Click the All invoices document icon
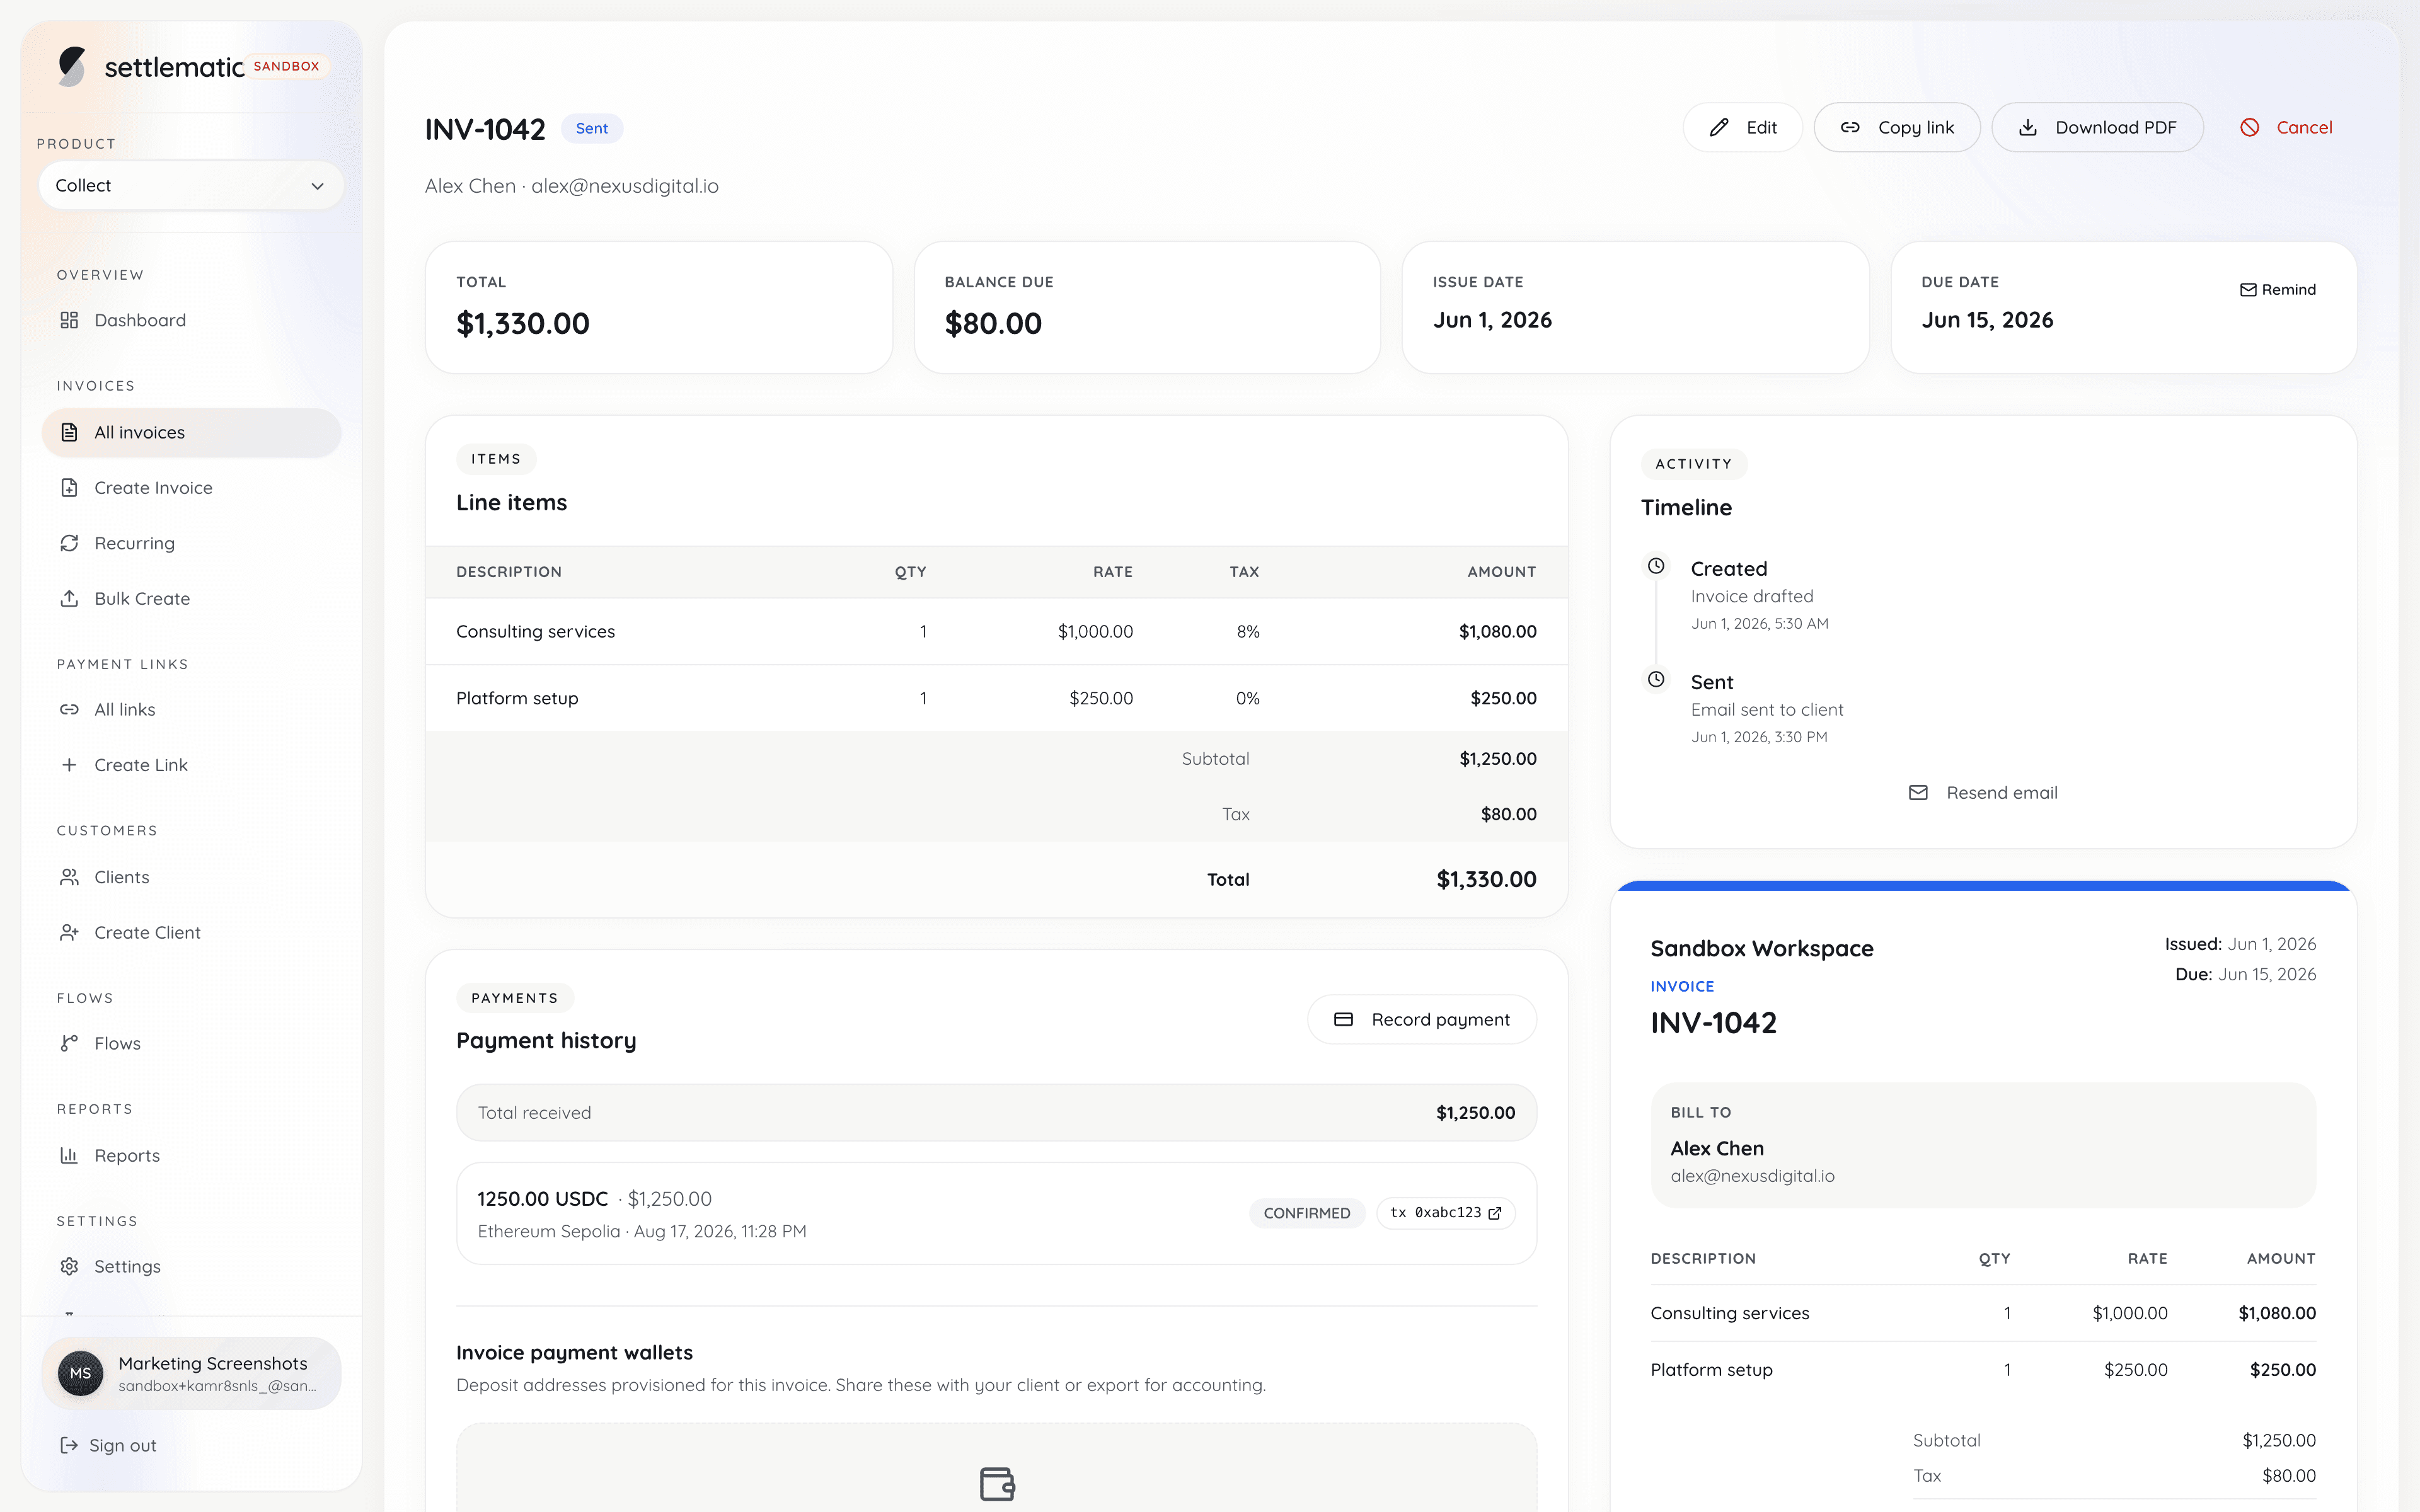The image size is (2420, 1512). [x=69, y=432]
